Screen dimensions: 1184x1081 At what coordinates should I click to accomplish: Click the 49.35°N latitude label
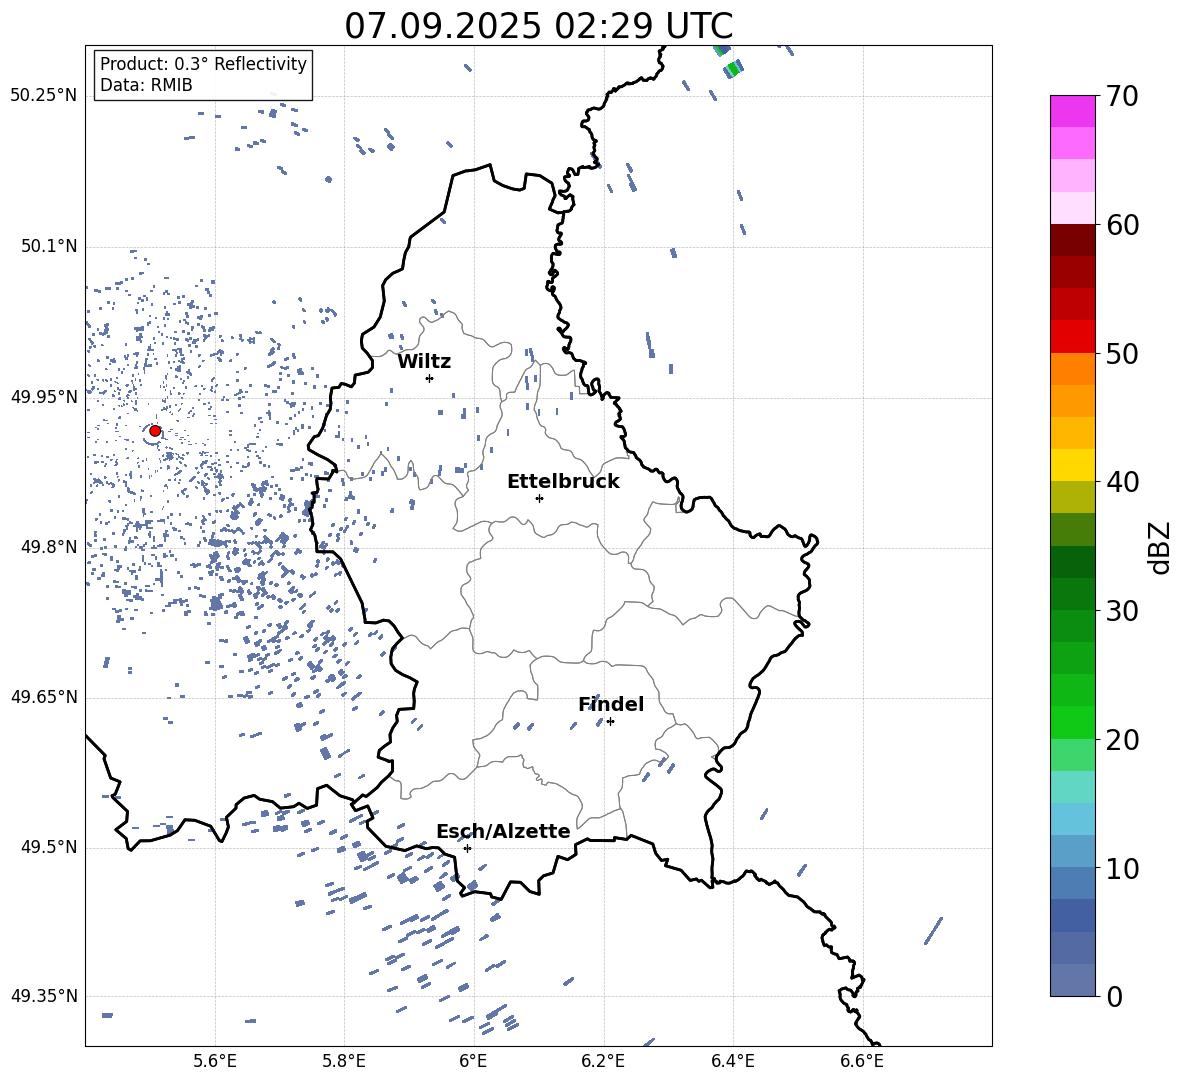point(43,996)
